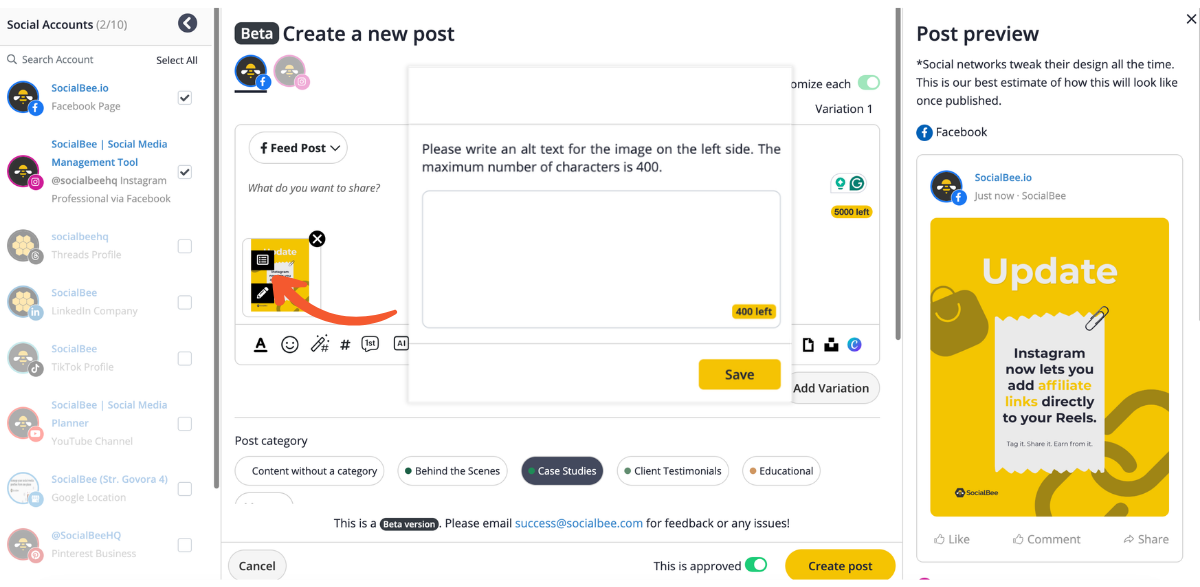Screen dimensions: 1200x587
Task: Click the first comment '1st' icon
Action: pyautogui.click(x=370, y=344)
